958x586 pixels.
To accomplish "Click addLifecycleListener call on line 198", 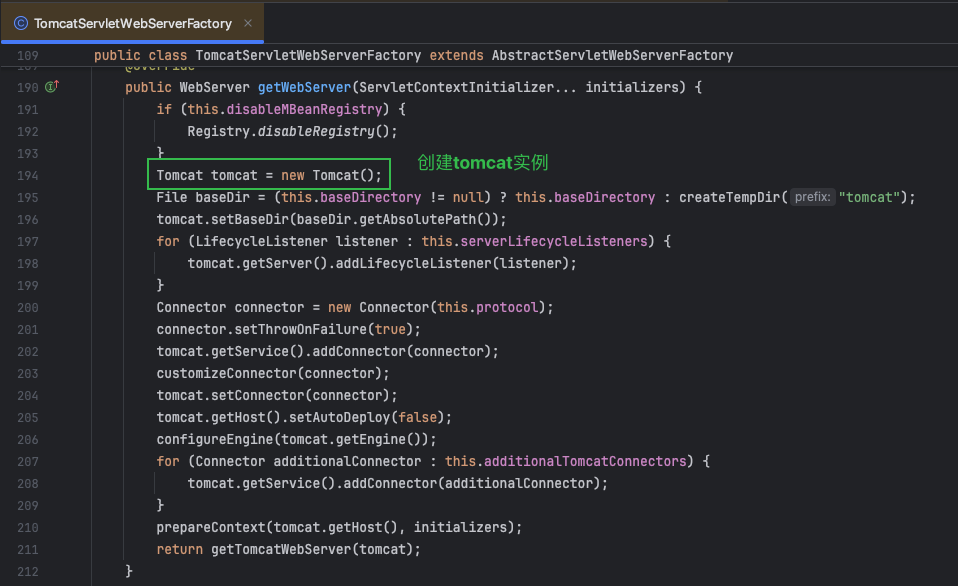I will (414, 263).
